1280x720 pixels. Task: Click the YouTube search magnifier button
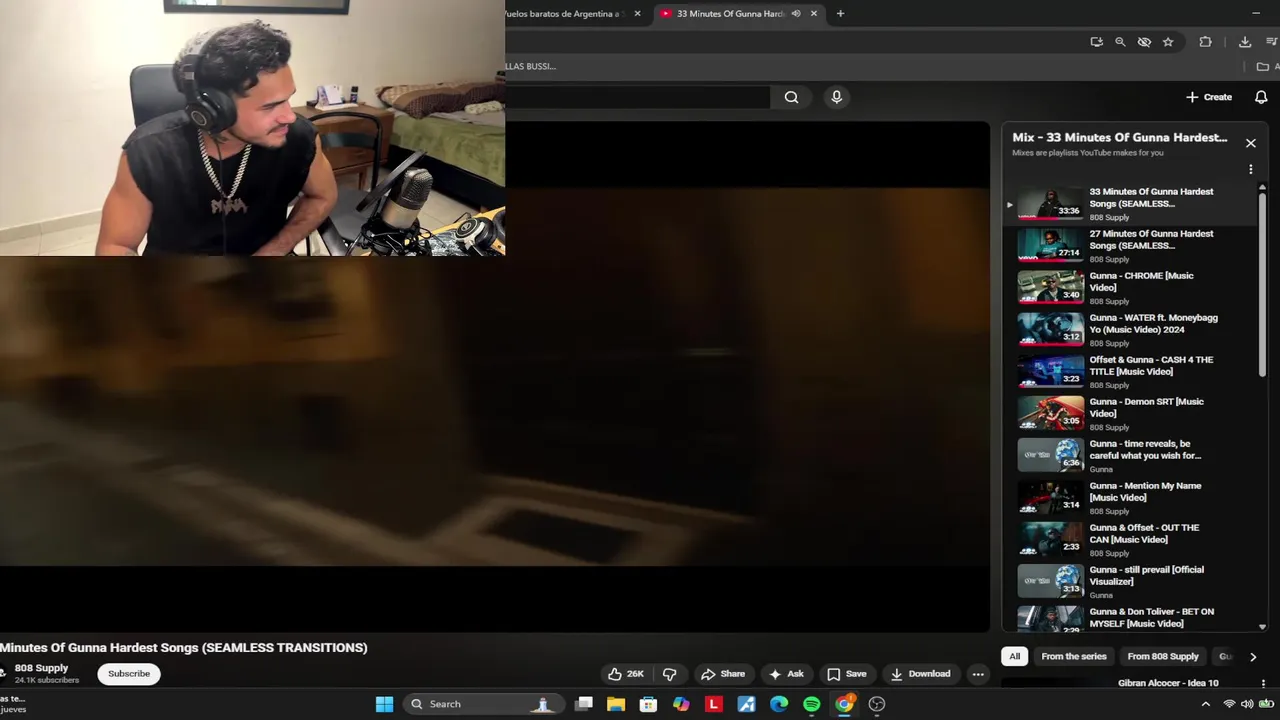coord(791,97)
